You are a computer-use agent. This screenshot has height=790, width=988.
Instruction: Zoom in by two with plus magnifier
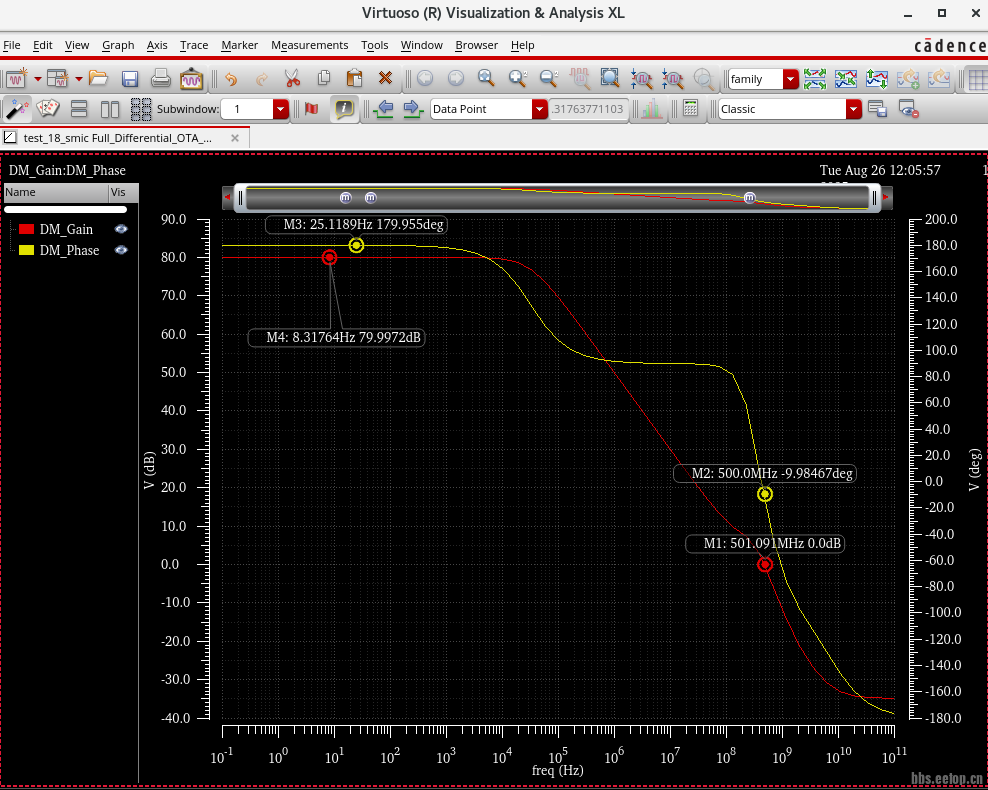coord(518,78)
